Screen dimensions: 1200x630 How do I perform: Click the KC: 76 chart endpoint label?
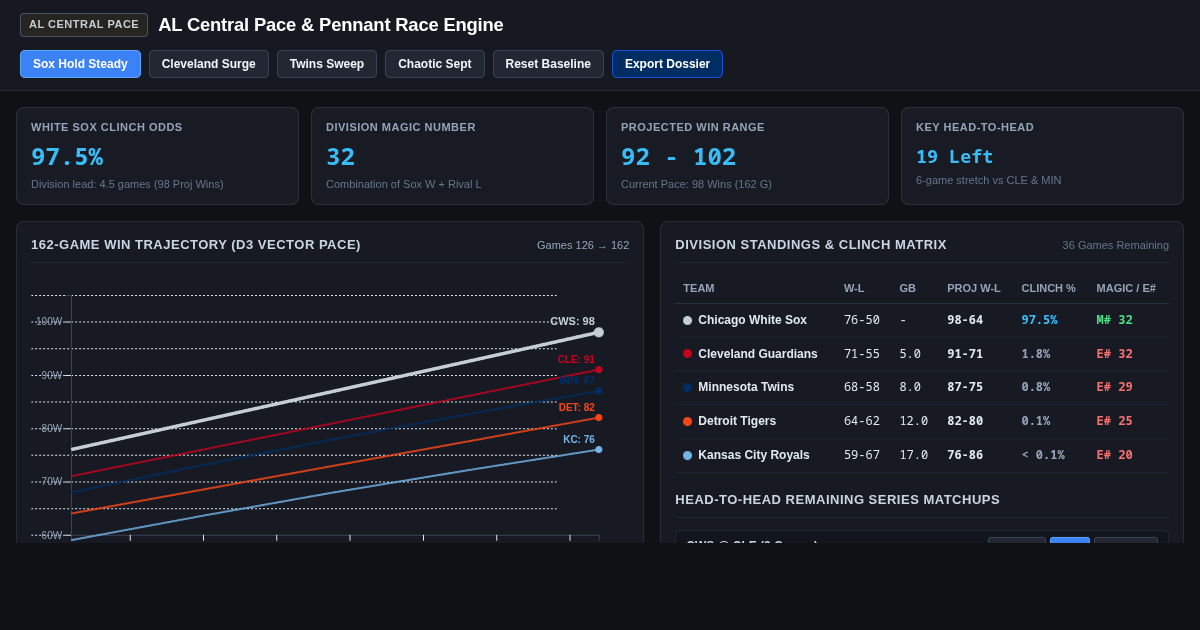point(578,440)
